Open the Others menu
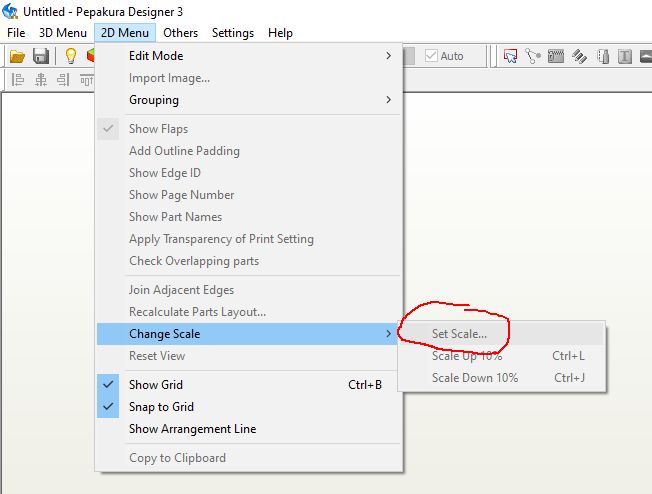 (x=181, y=33)
